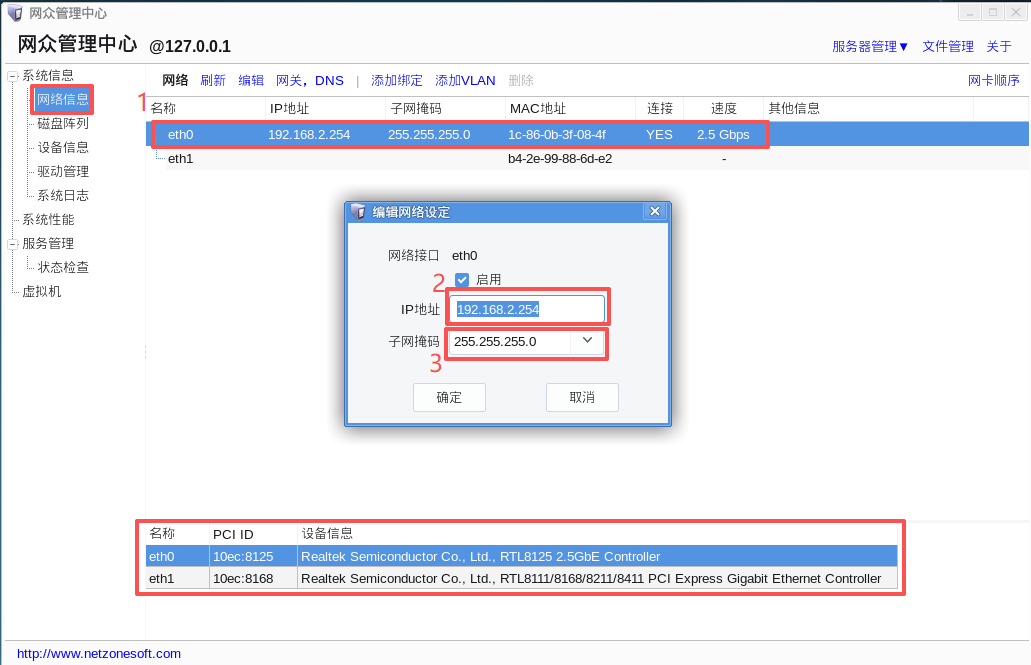Click the 名称 header in network table
1031x665 pixels.
(163, 109)
